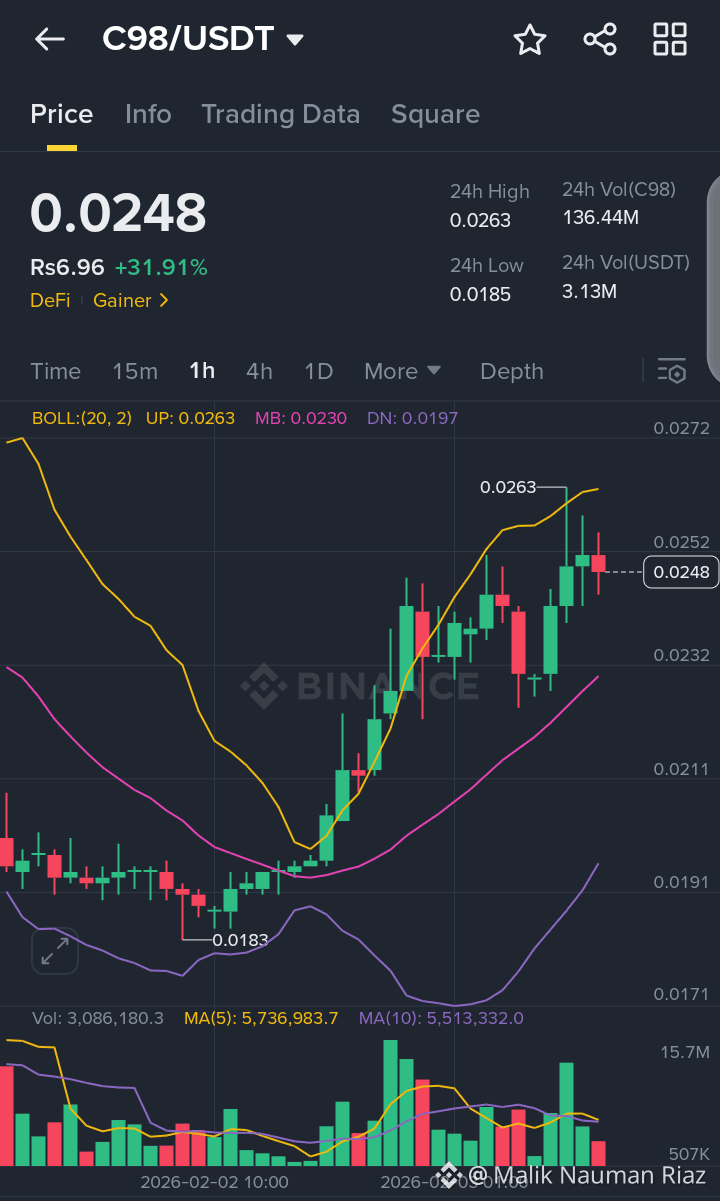
Task: Select the 15m interval
Action: (135, 371)
